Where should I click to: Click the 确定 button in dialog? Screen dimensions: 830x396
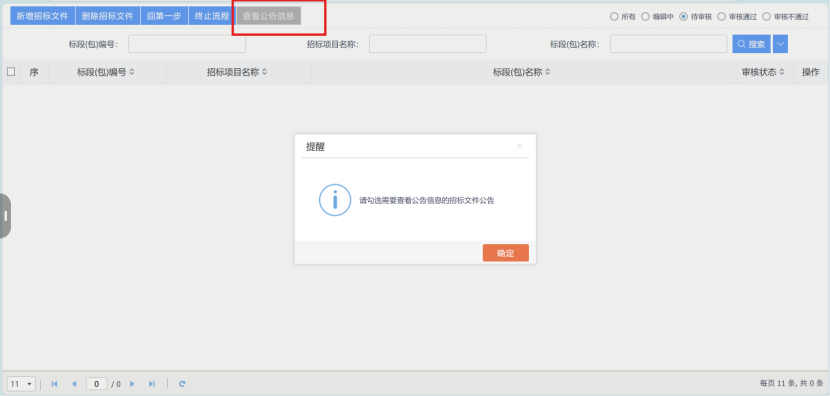[x=506, y=253]
